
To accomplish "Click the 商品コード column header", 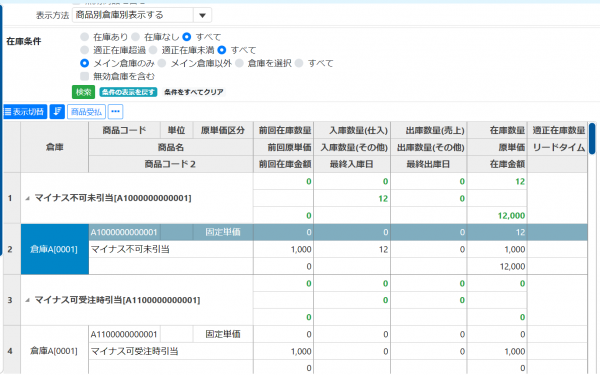I will [x=124, y=130].
